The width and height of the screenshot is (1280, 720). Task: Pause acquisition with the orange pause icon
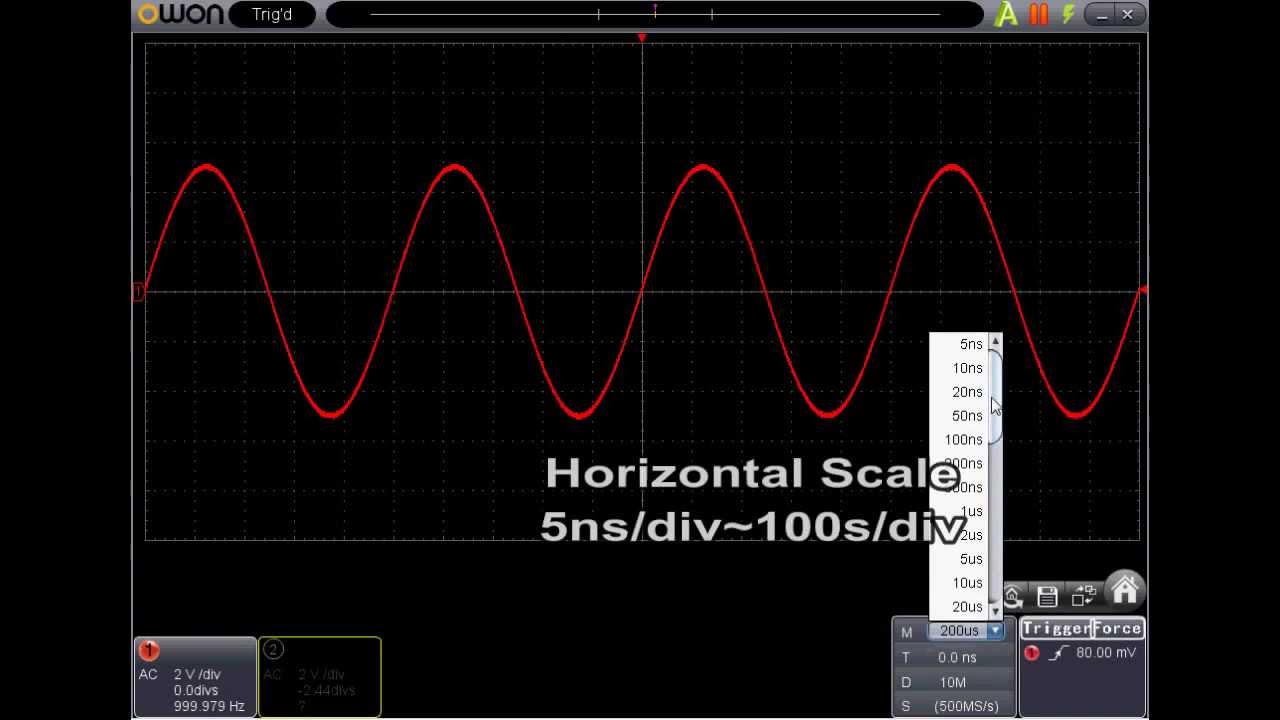click(x=1039, y=14)
